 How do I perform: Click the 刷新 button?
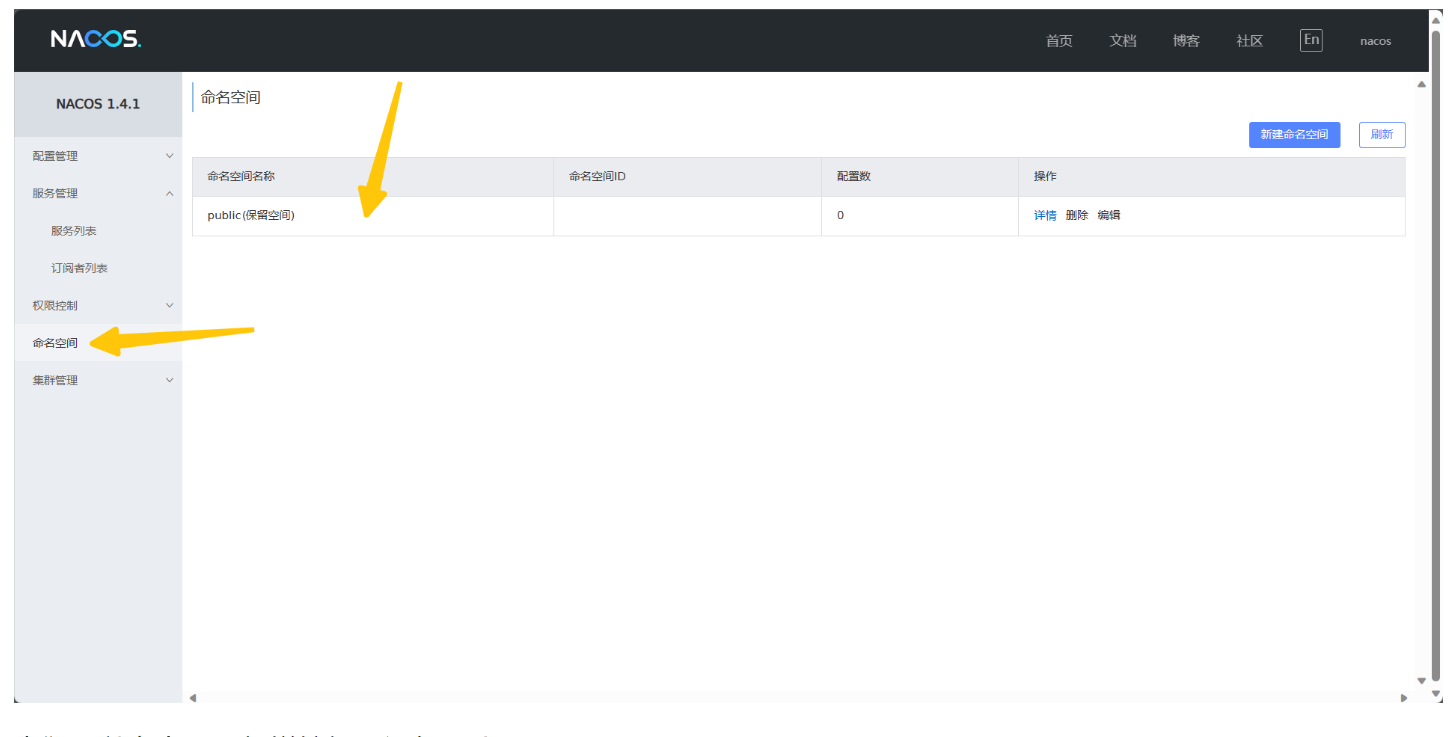[x=1382, y=135]
